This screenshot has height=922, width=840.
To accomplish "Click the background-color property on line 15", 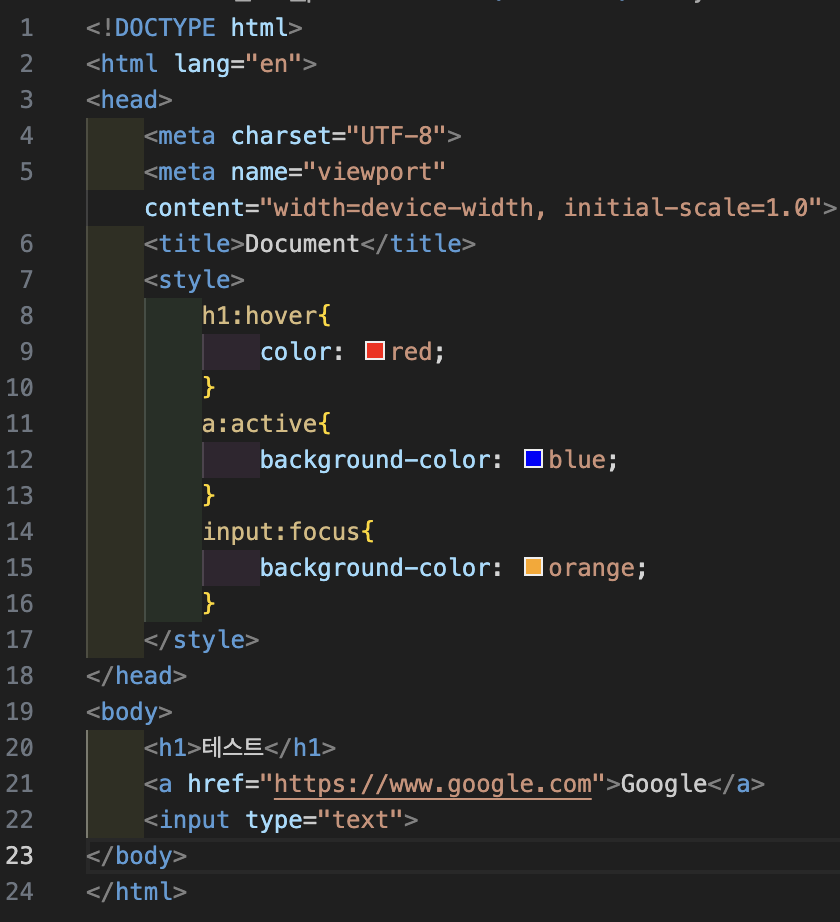I will [x=374, y=568].
